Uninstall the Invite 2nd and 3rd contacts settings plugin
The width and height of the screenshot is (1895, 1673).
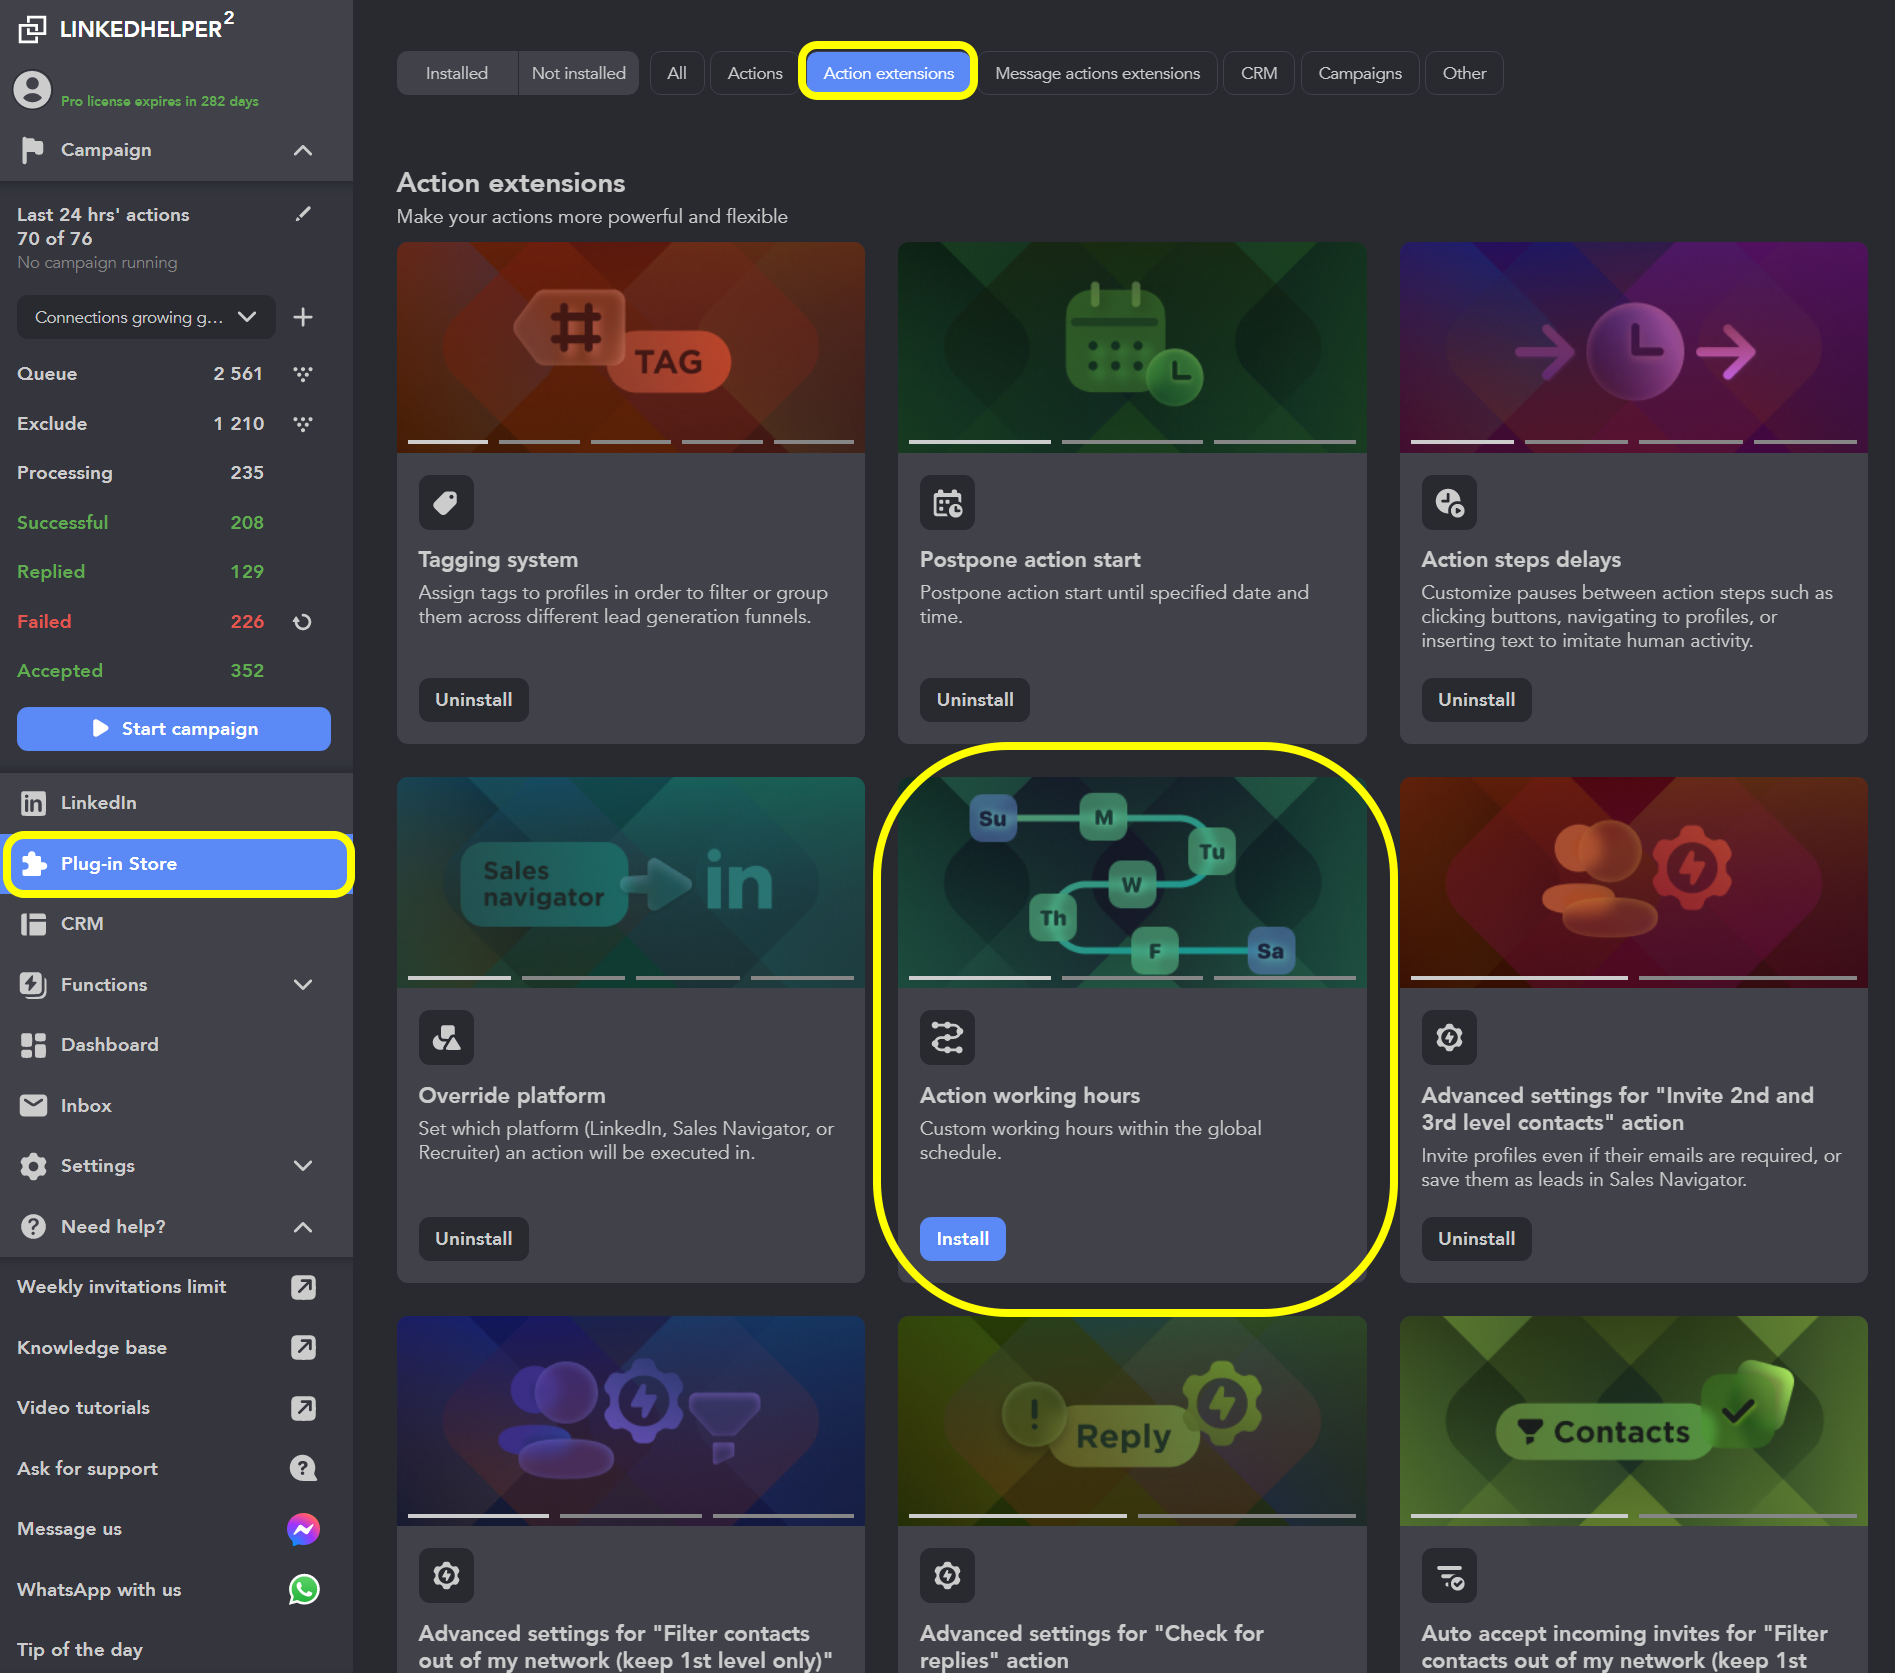coord(1477,1239)
